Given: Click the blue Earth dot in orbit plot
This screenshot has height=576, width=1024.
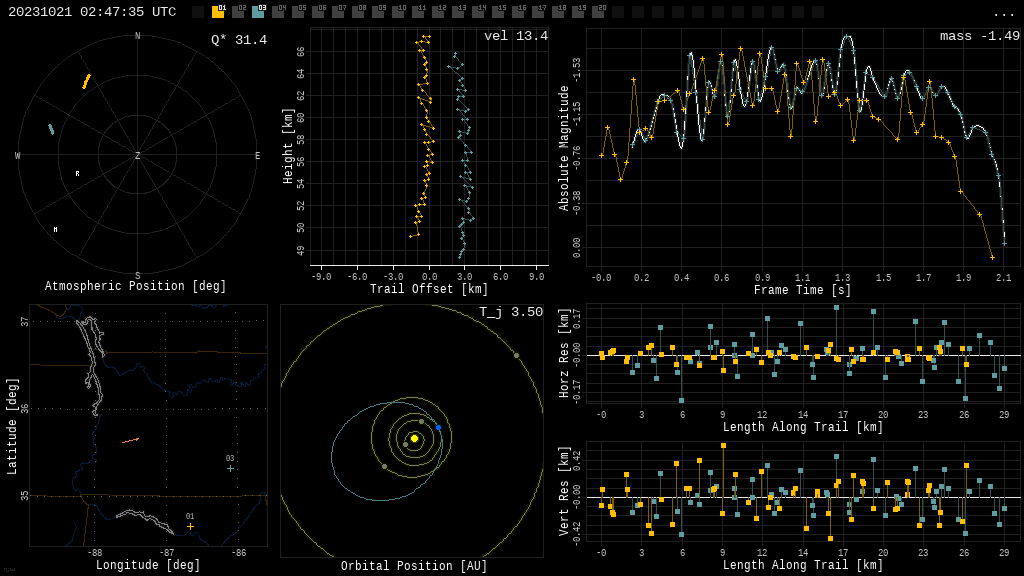Looking at the screenshot, I should coord(438,427).
